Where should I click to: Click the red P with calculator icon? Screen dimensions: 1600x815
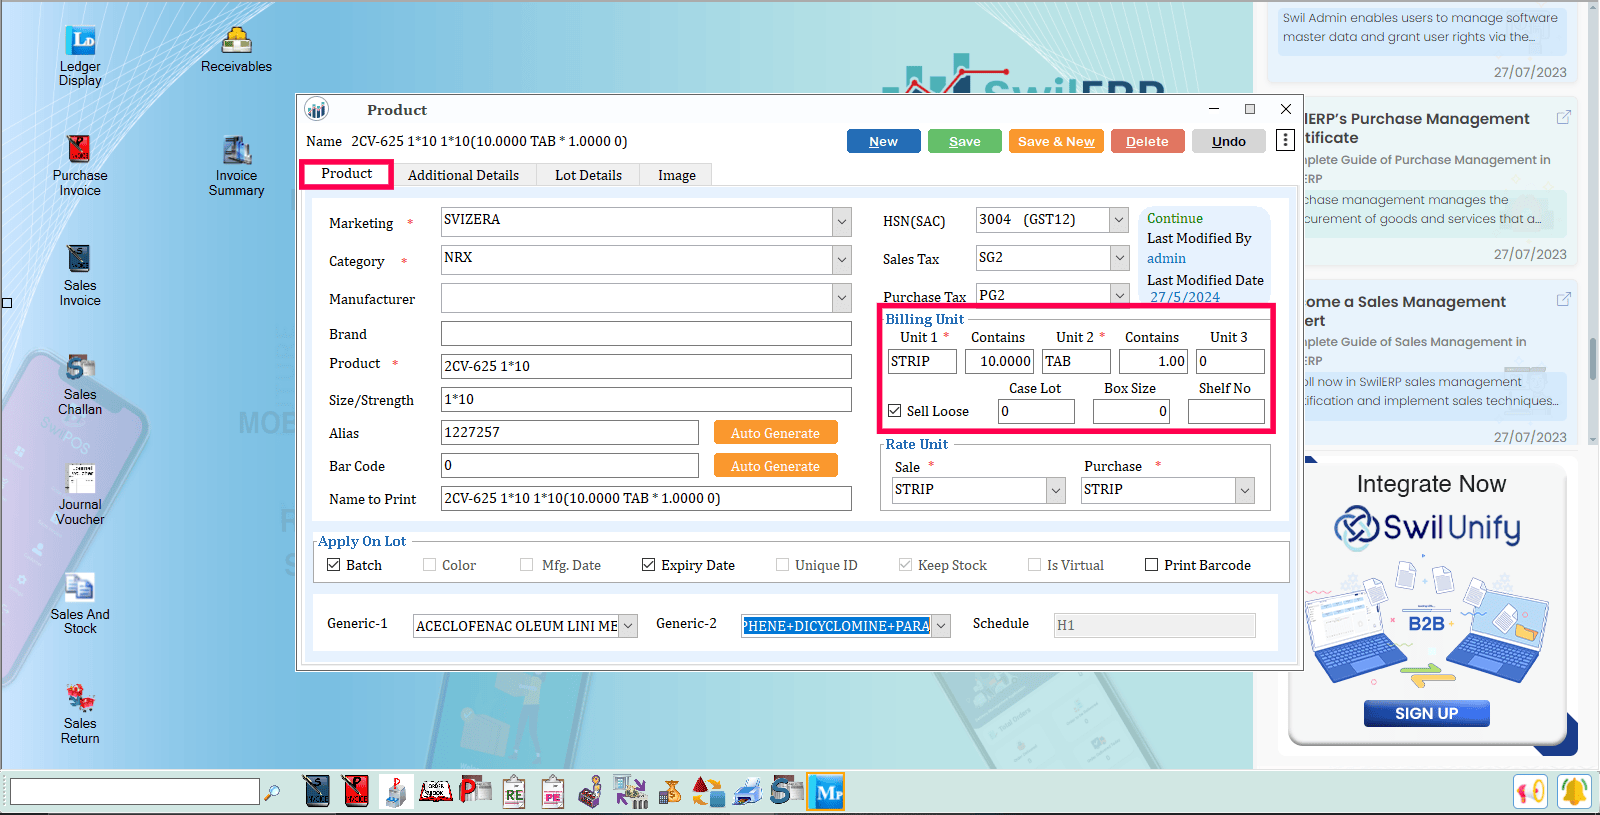click(475, 791)
